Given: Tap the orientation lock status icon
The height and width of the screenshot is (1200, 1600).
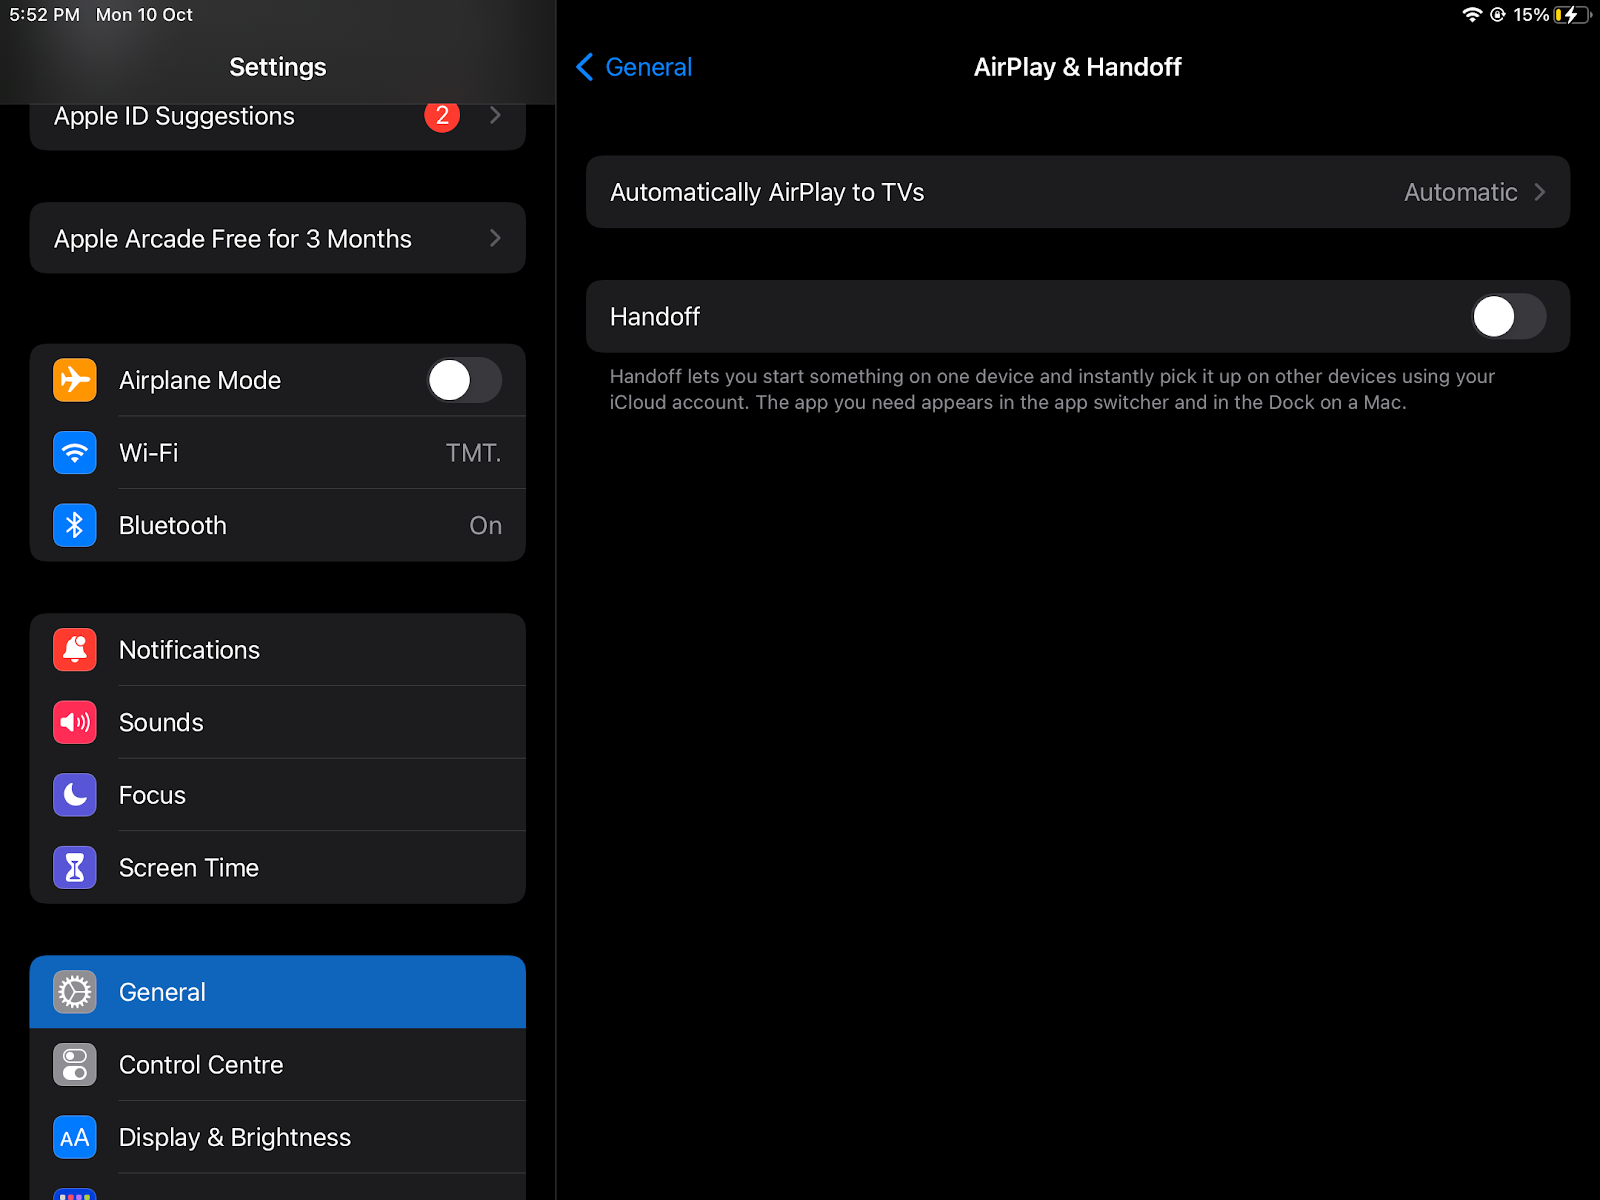Looking at the screenshot, I should click(x=1498, y=15).
